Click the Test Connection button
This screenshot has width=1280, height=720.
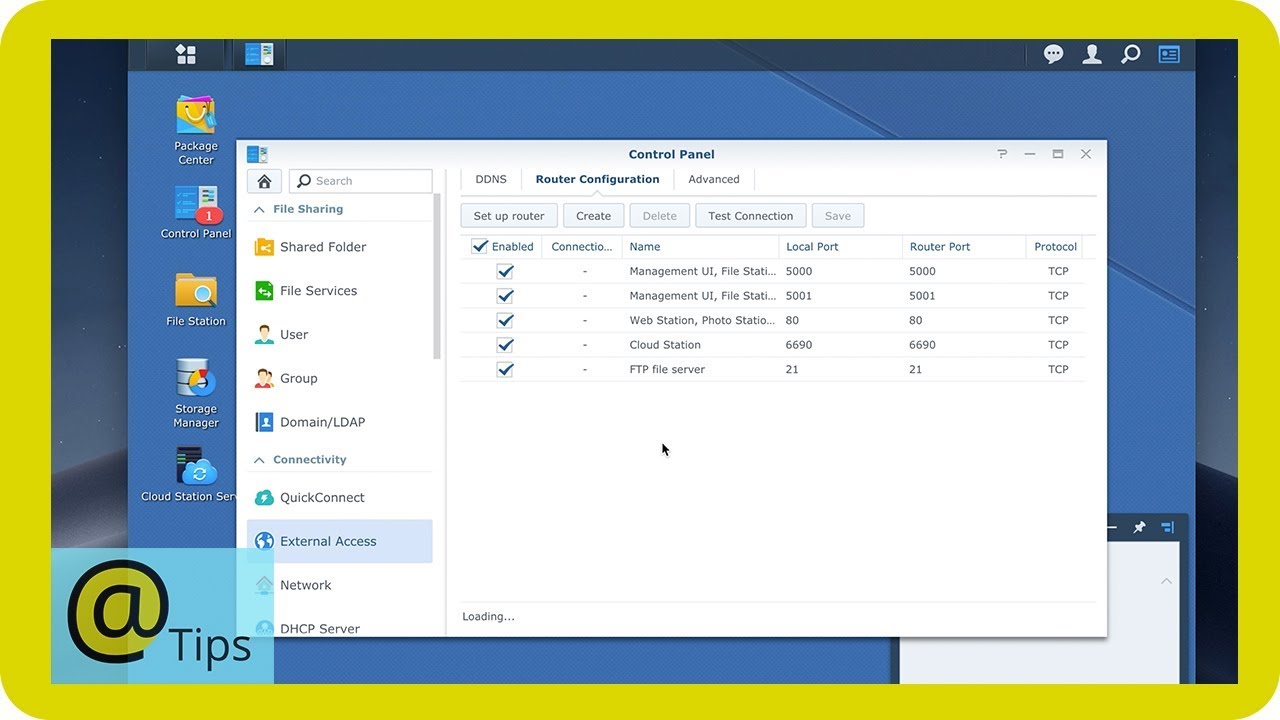pos(750,216)
